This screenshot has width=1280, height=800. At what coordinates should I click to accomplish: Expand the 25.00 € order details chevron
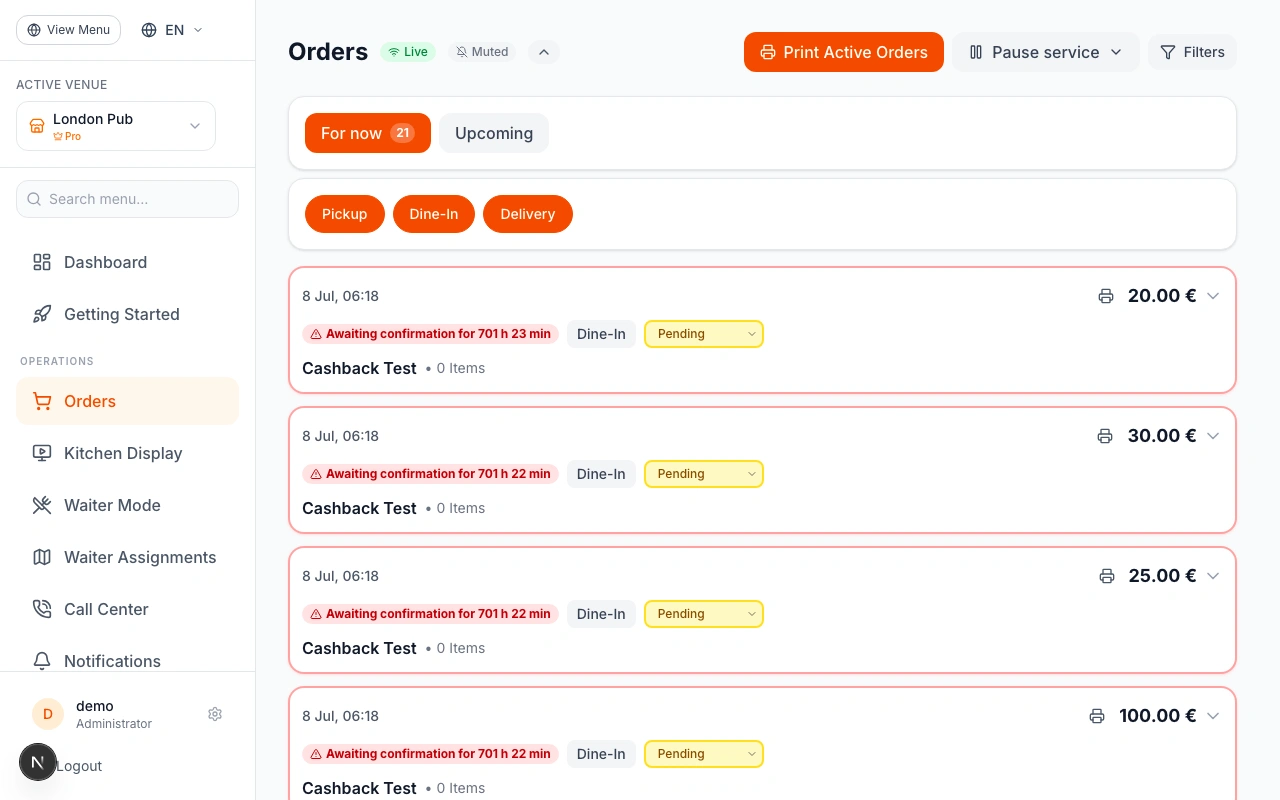point(1213,576)
